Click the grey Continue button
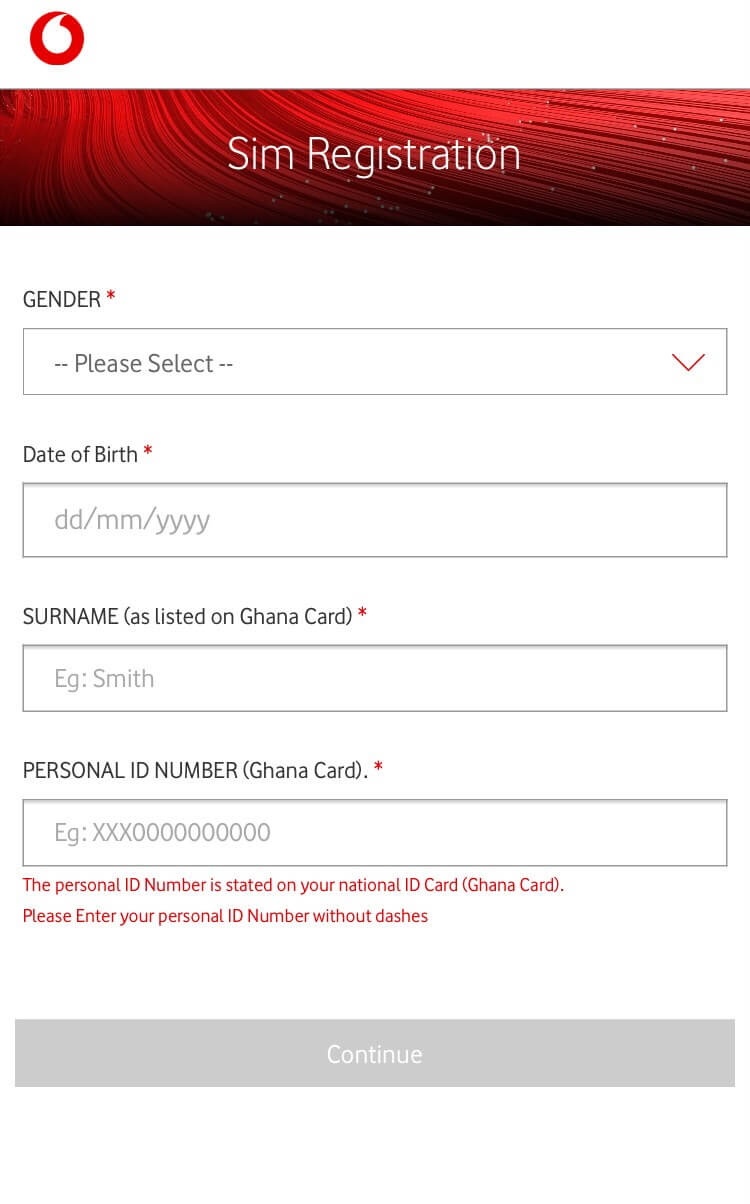 (375, 1053)
